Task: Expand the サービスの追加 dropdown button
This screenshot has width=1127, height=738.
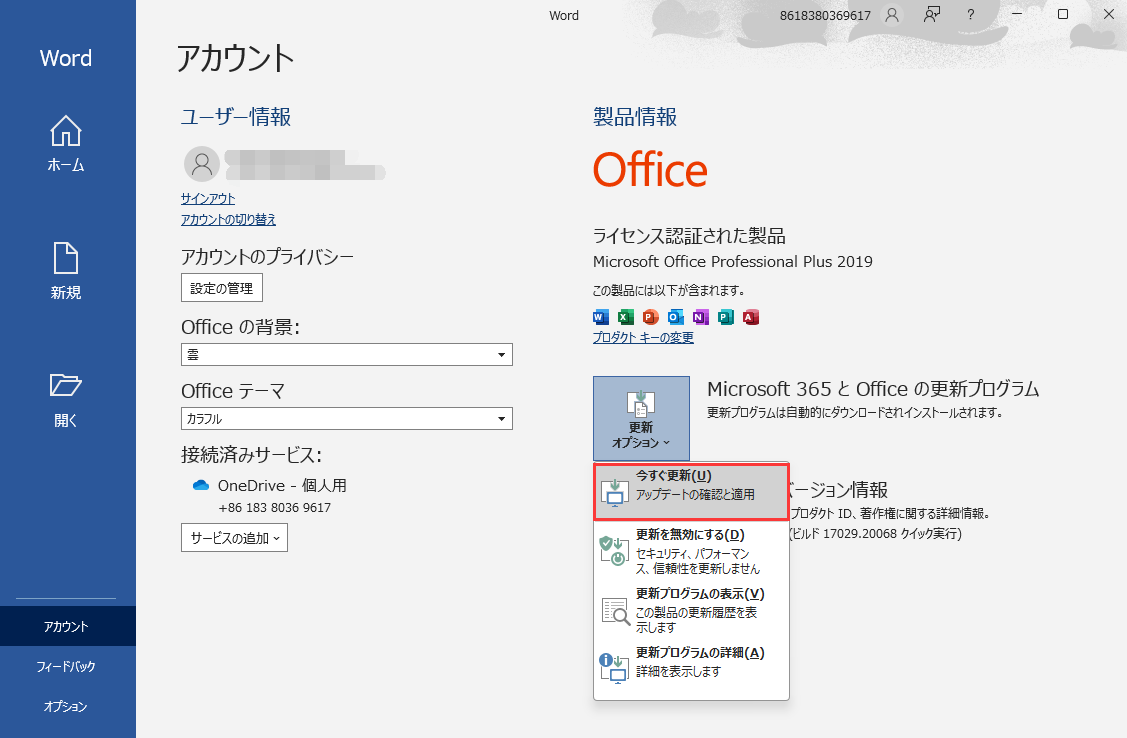Action: tap(234, 538)
